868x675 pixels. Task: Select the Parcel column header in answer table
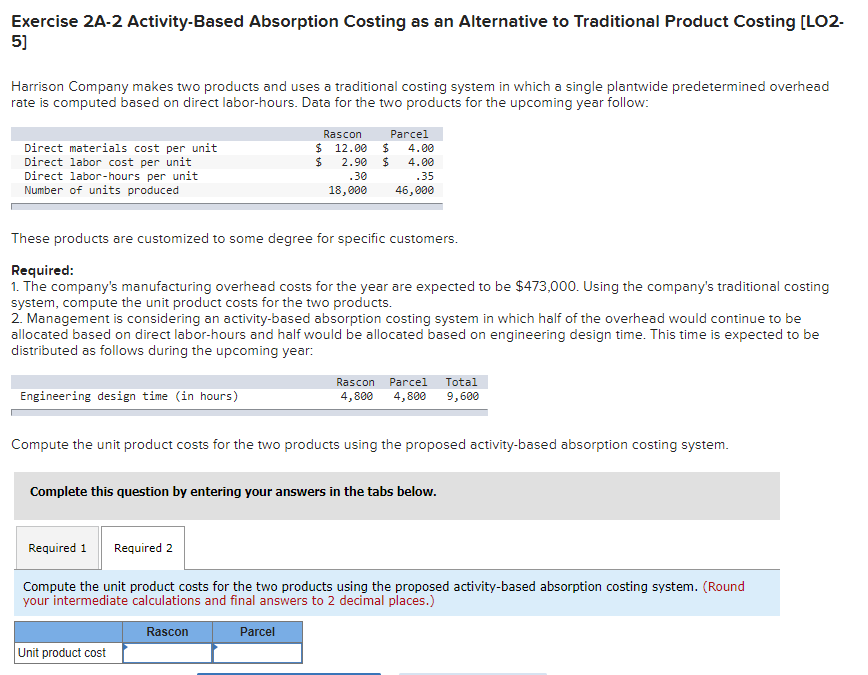click(x=256, y=631)
